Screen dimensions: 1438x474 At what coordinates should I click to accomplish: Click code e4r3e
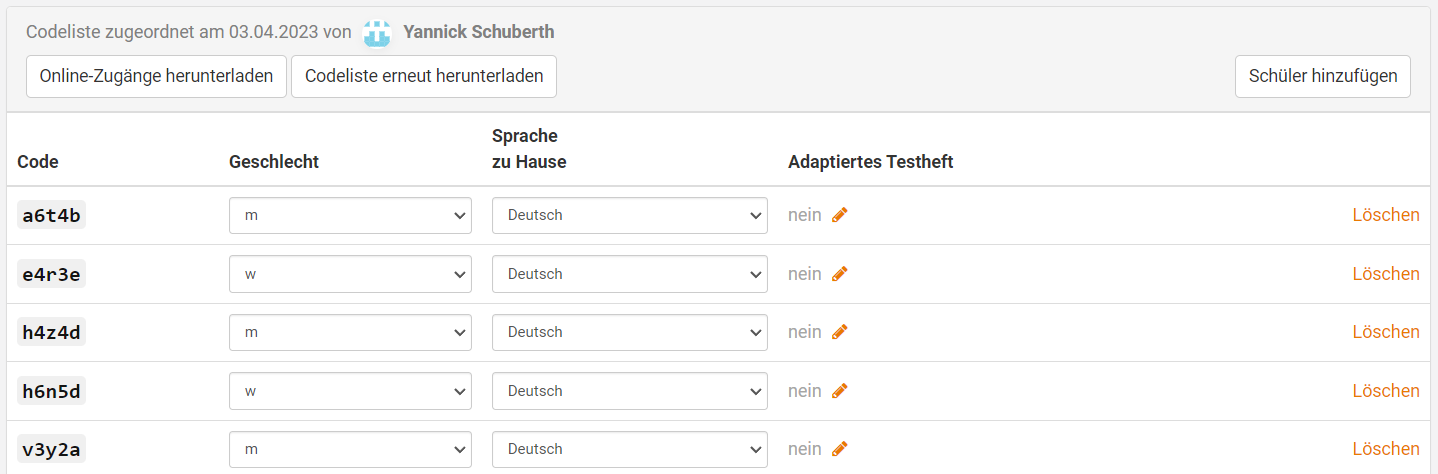coord(51,274)
